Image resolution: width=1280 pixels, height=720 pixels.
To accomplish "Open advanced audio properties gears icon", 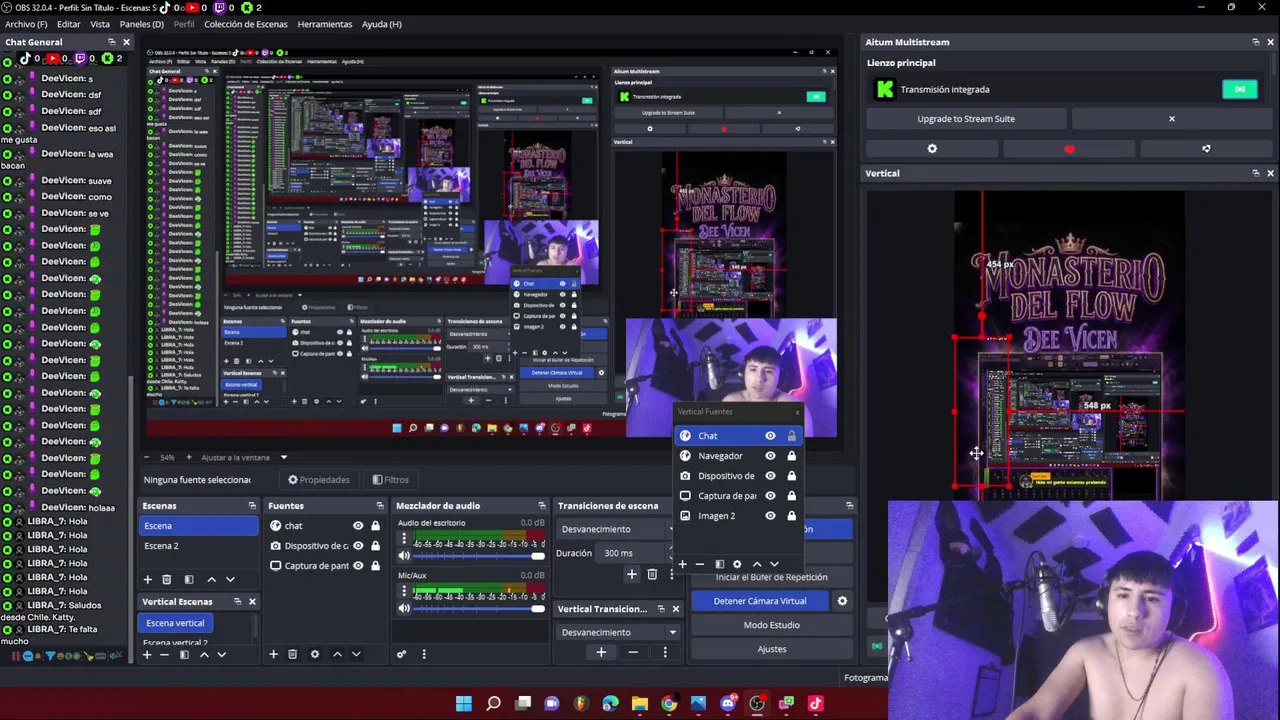I will tap(401, 654).
